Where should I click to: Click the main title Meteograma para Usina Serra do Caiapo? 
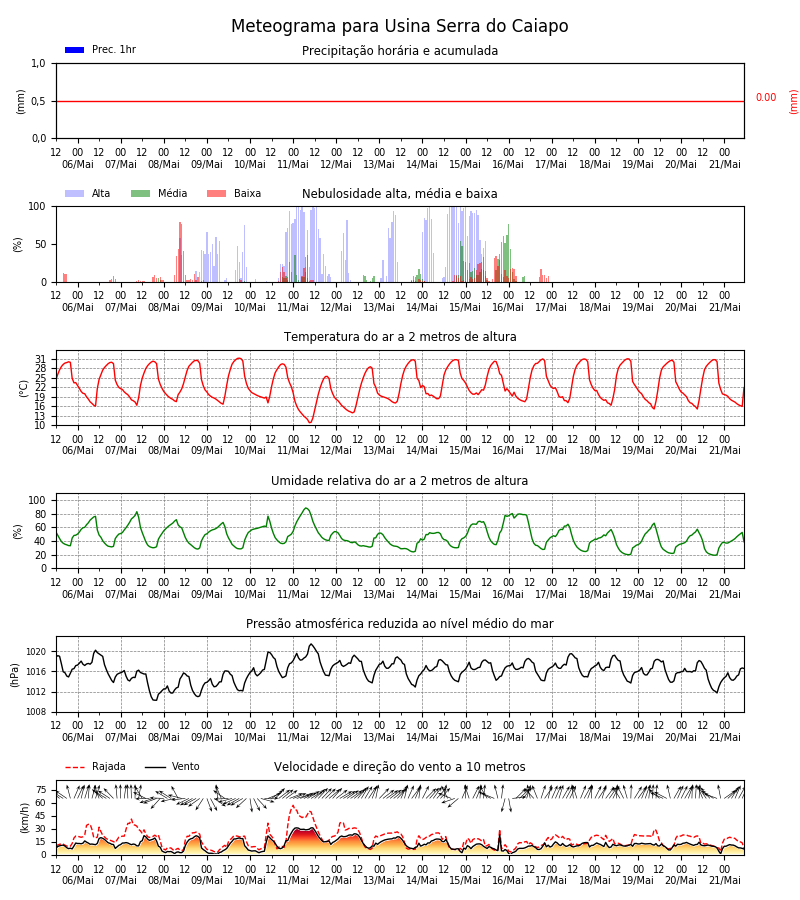pyautogui.click(x=399, y=26)
